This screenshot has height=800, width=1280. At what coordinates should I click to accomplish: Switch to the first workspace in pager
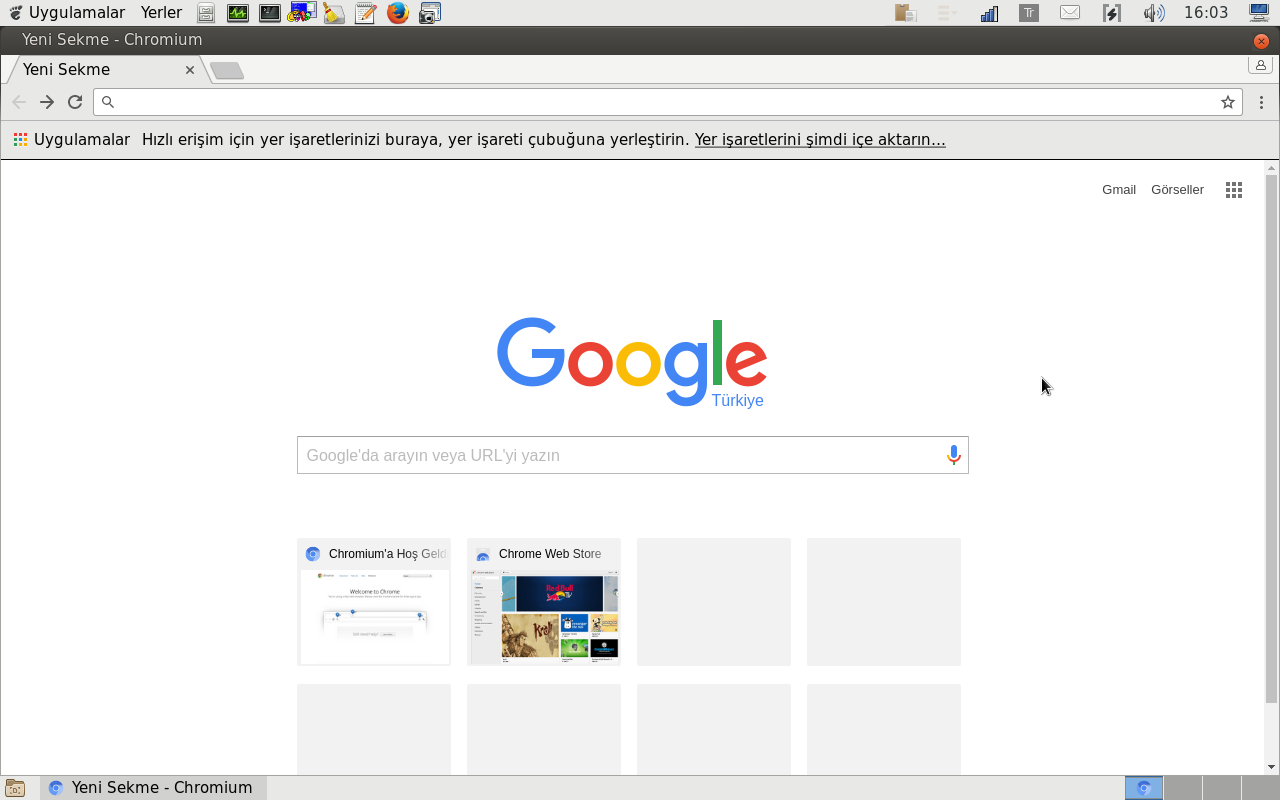coord(1144,788)
